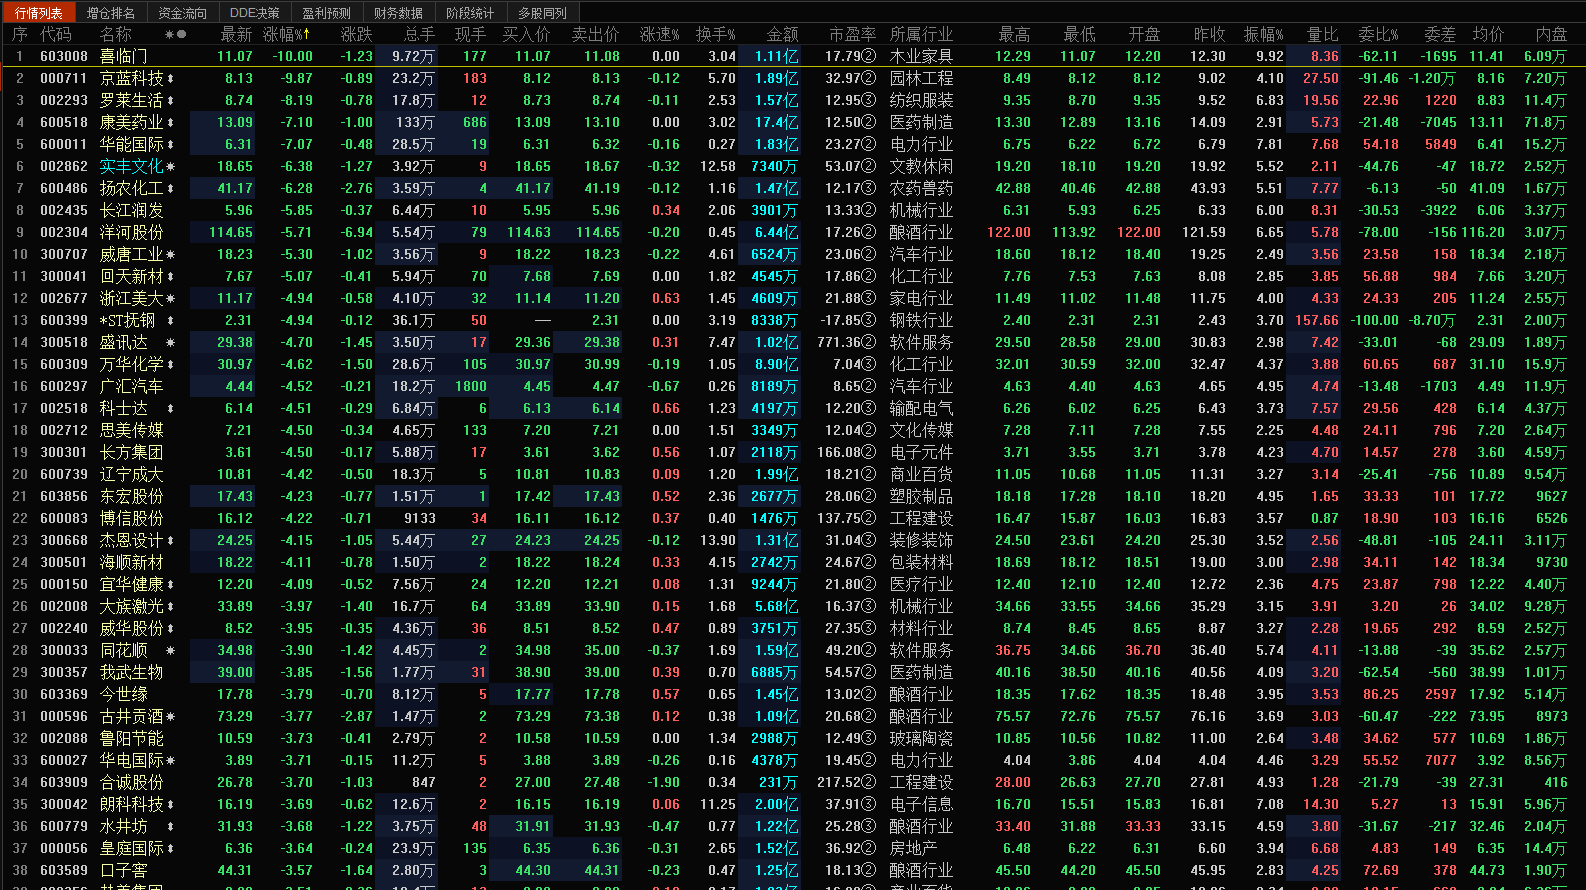Switch to the DDE决策 tab
The width and height of the screenshot is (1586, 890).
(255, 13)
